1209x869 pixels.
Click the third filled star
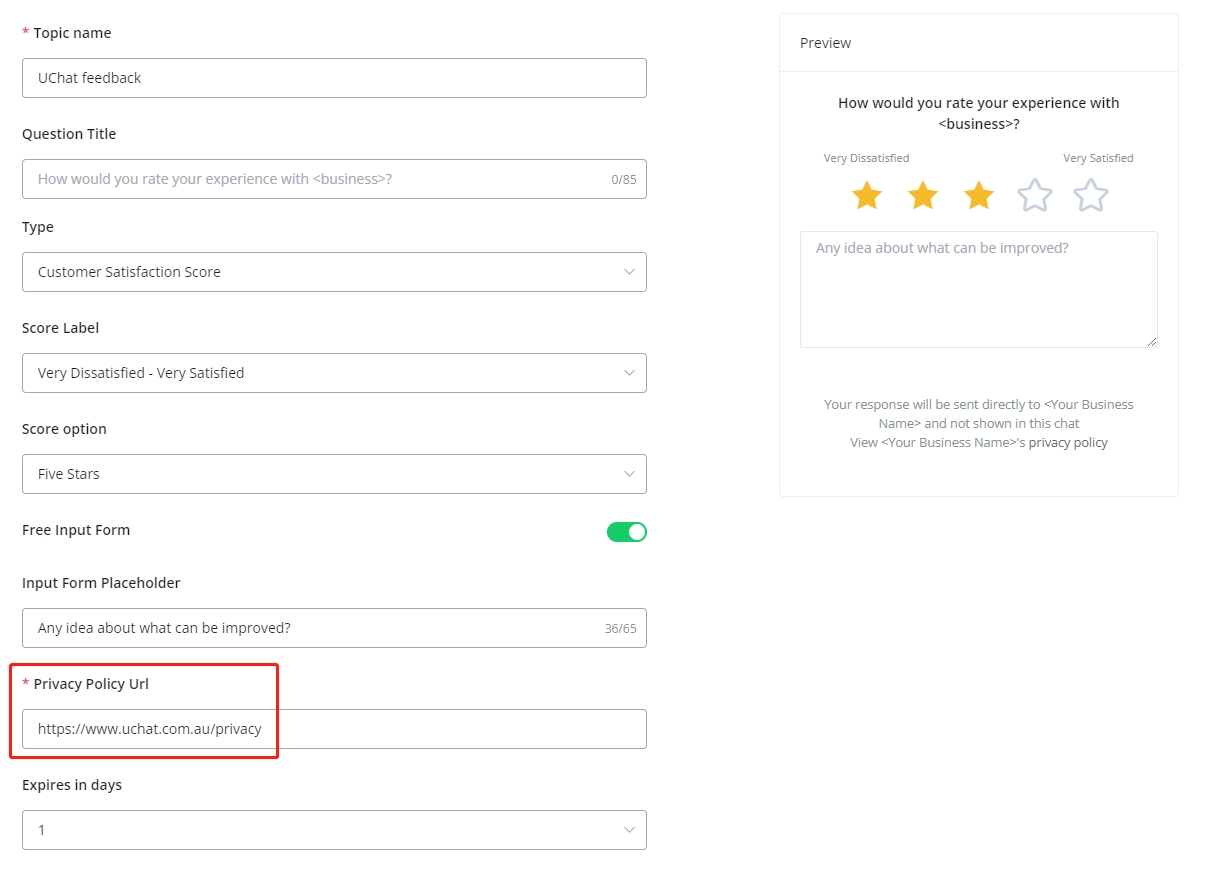coord(978,196)
